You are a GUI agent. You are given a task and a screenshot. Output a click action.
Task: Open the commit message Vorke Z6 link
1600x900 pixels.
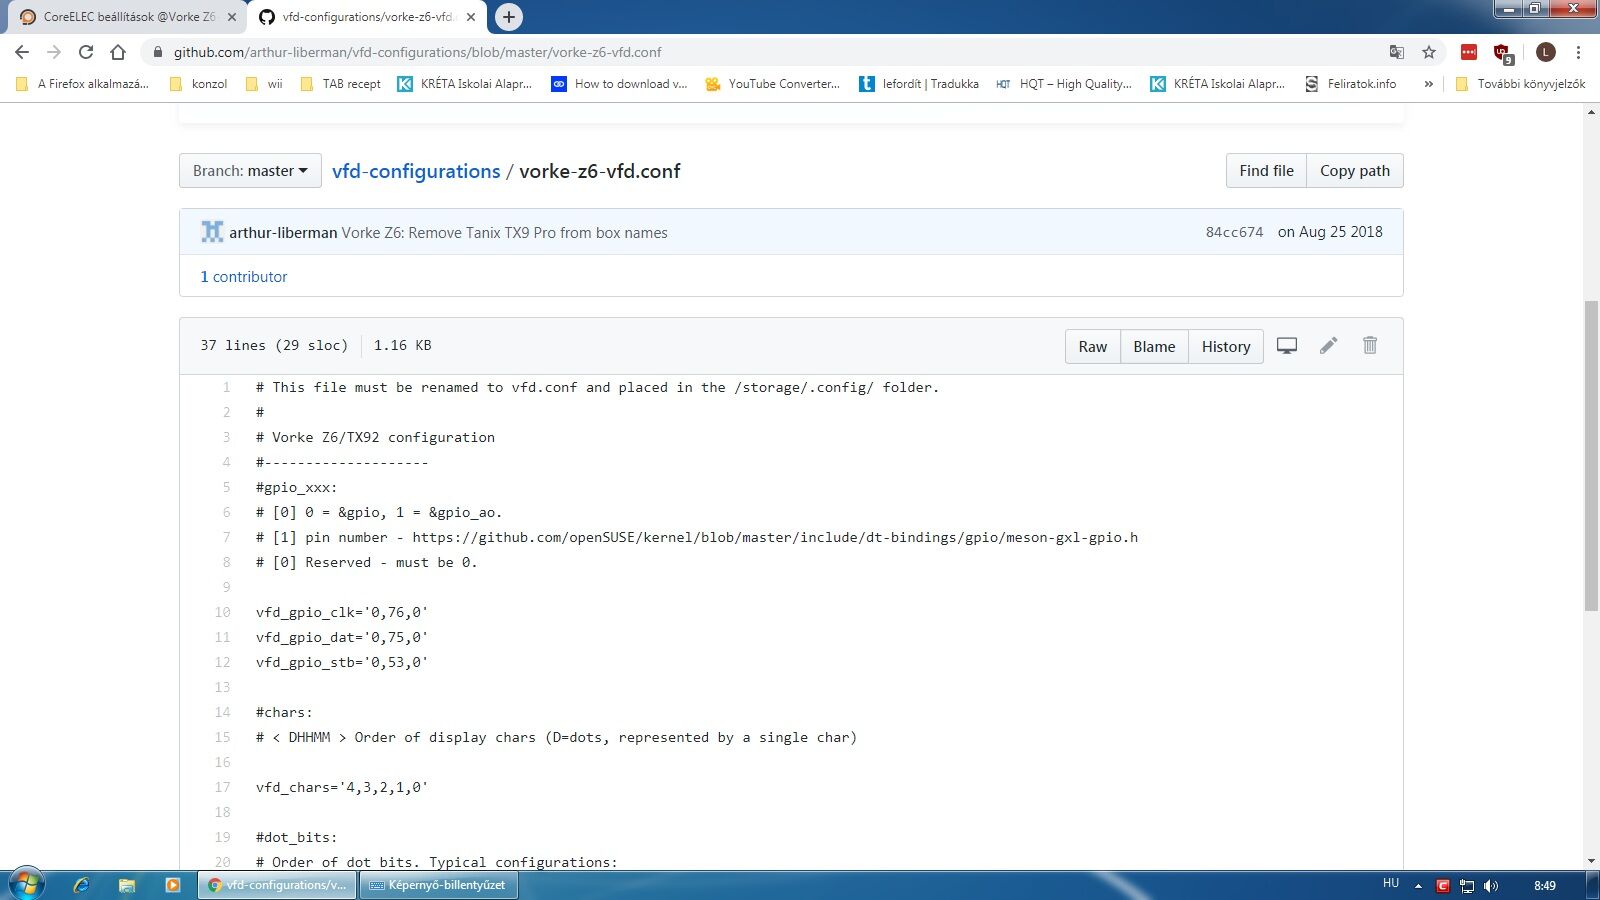[505, 233]
